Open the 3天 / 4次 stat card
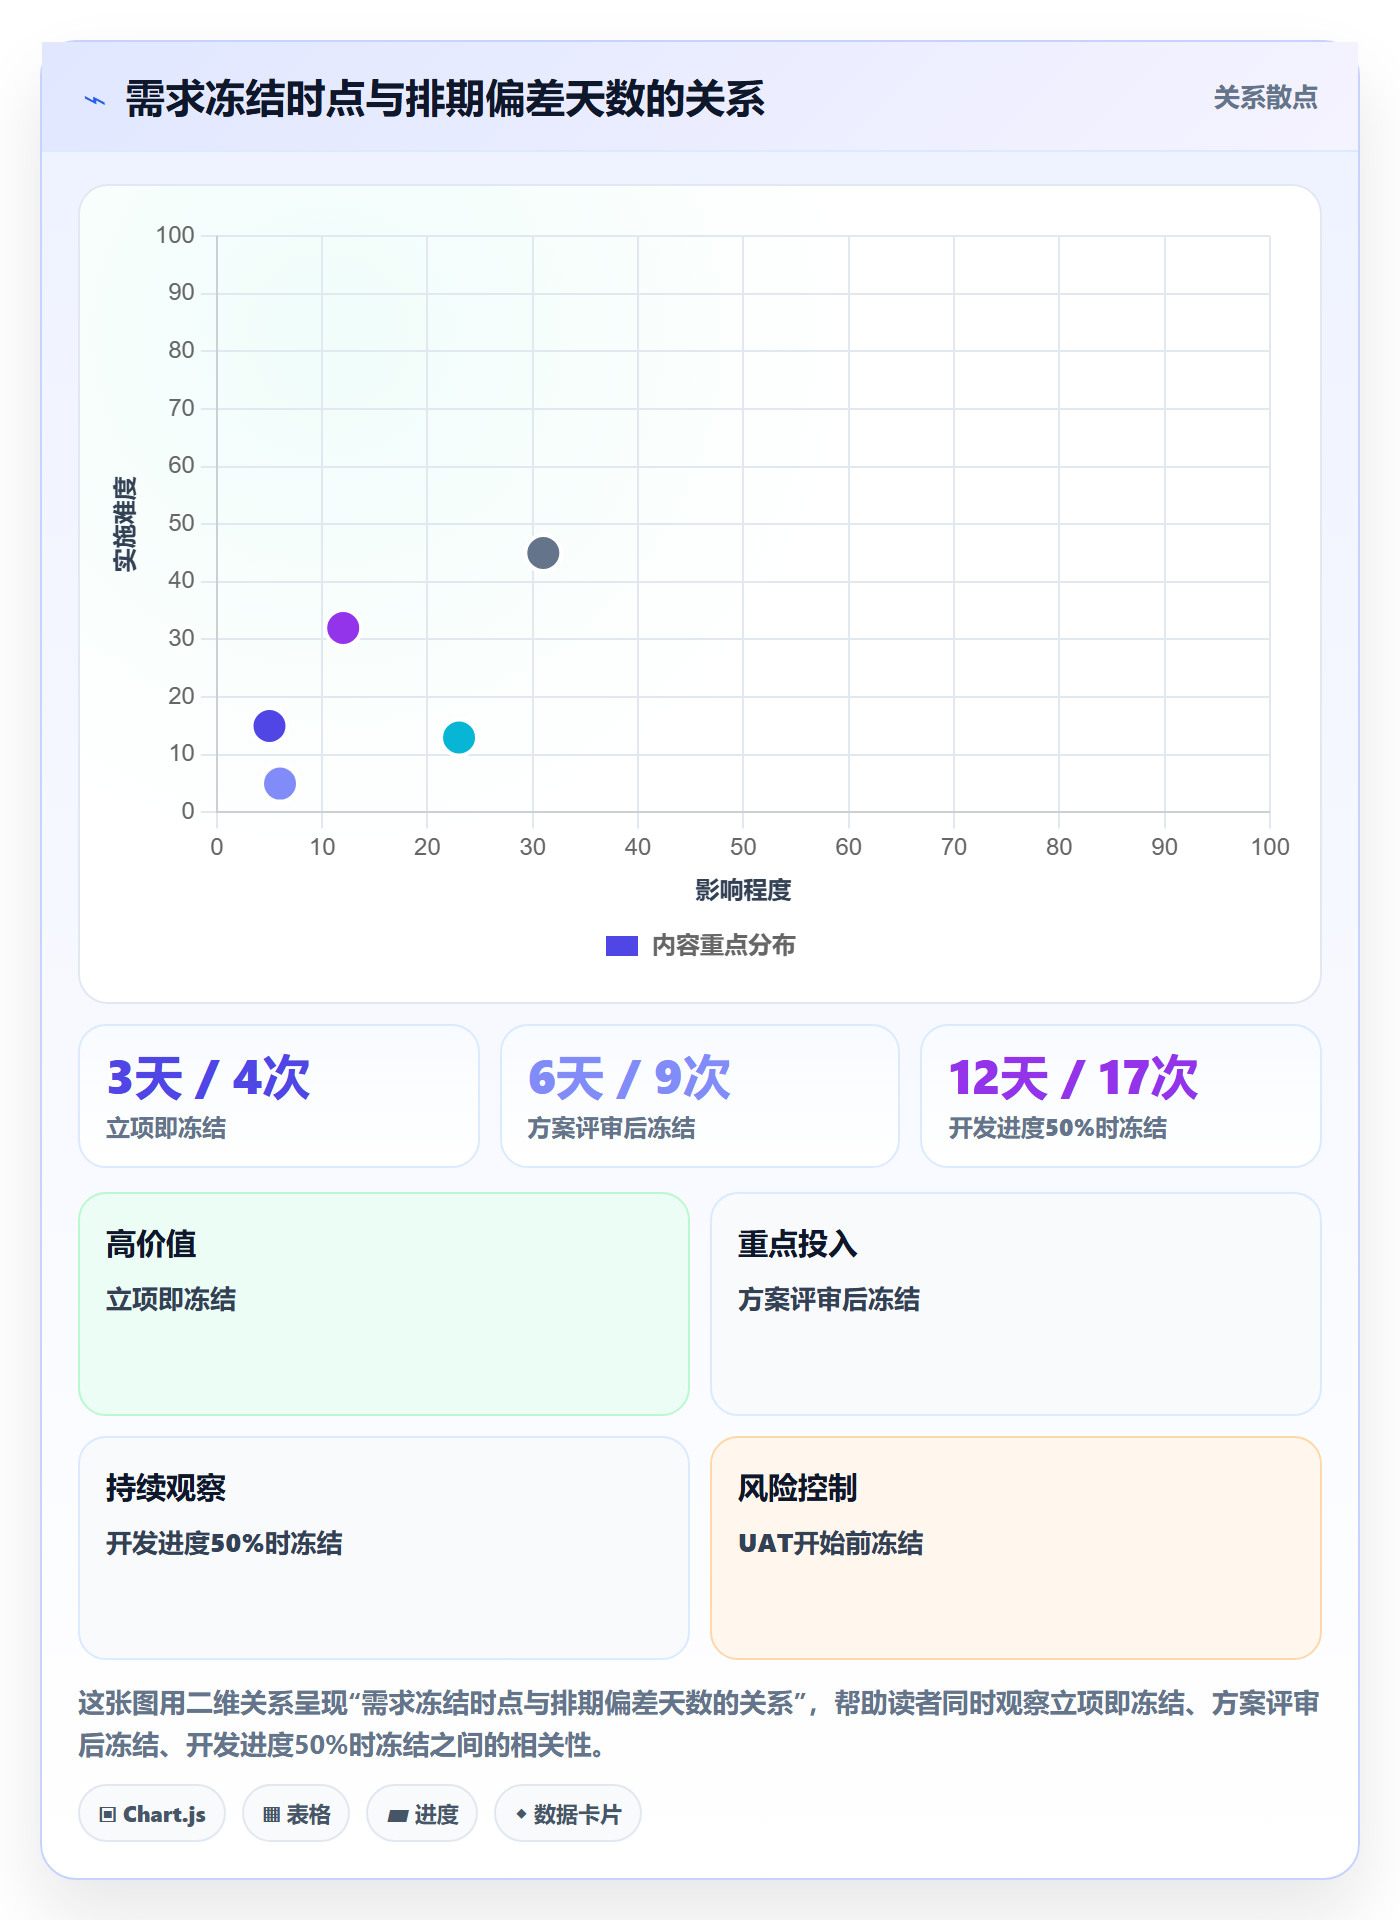Screen dimensions: 1400x1920 coord(279,1096)
